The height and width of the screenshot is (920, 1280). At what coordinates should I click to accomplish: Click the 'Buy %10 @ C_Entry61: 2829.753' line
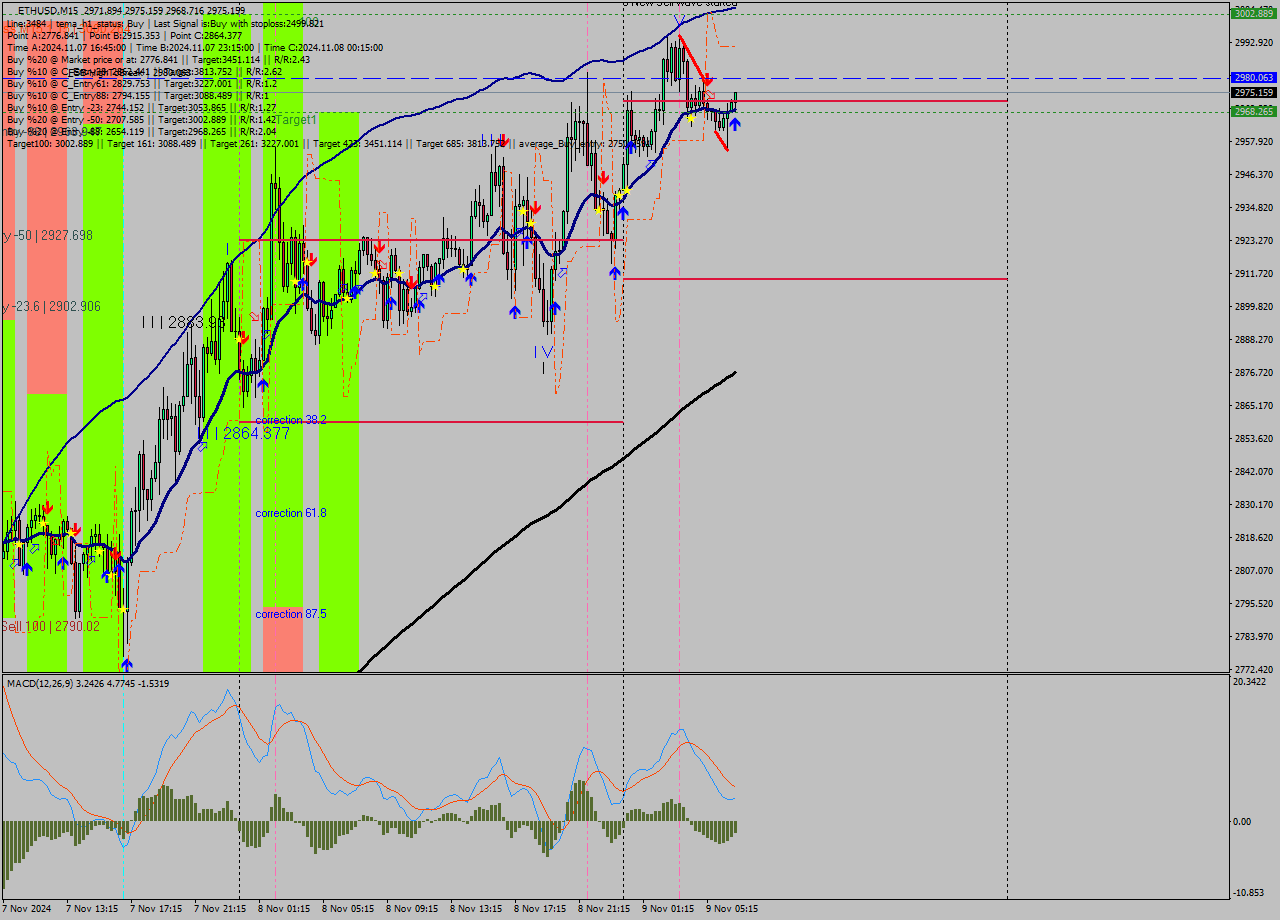[141, 83]
